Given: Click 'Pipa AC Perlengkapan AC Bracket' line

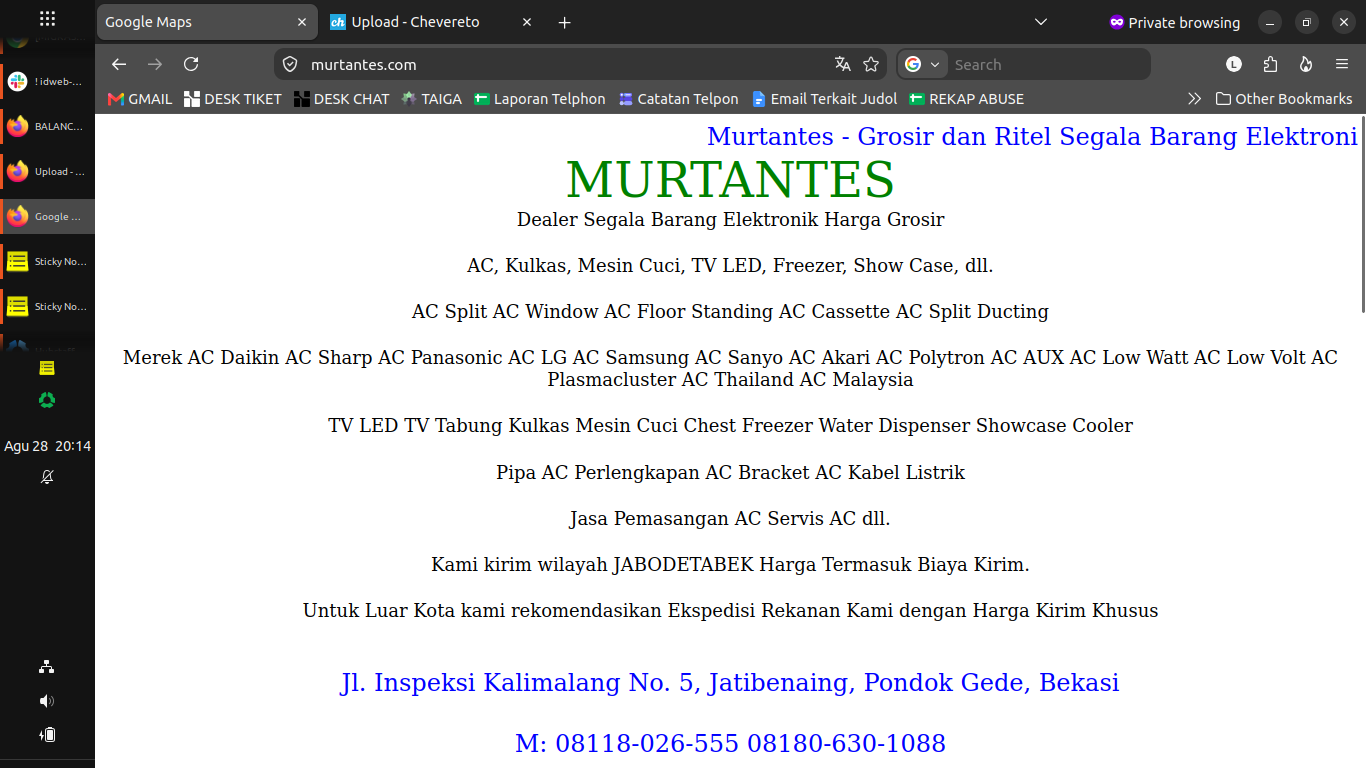Looking at the screenshot, I should click(x=730, y=473).
